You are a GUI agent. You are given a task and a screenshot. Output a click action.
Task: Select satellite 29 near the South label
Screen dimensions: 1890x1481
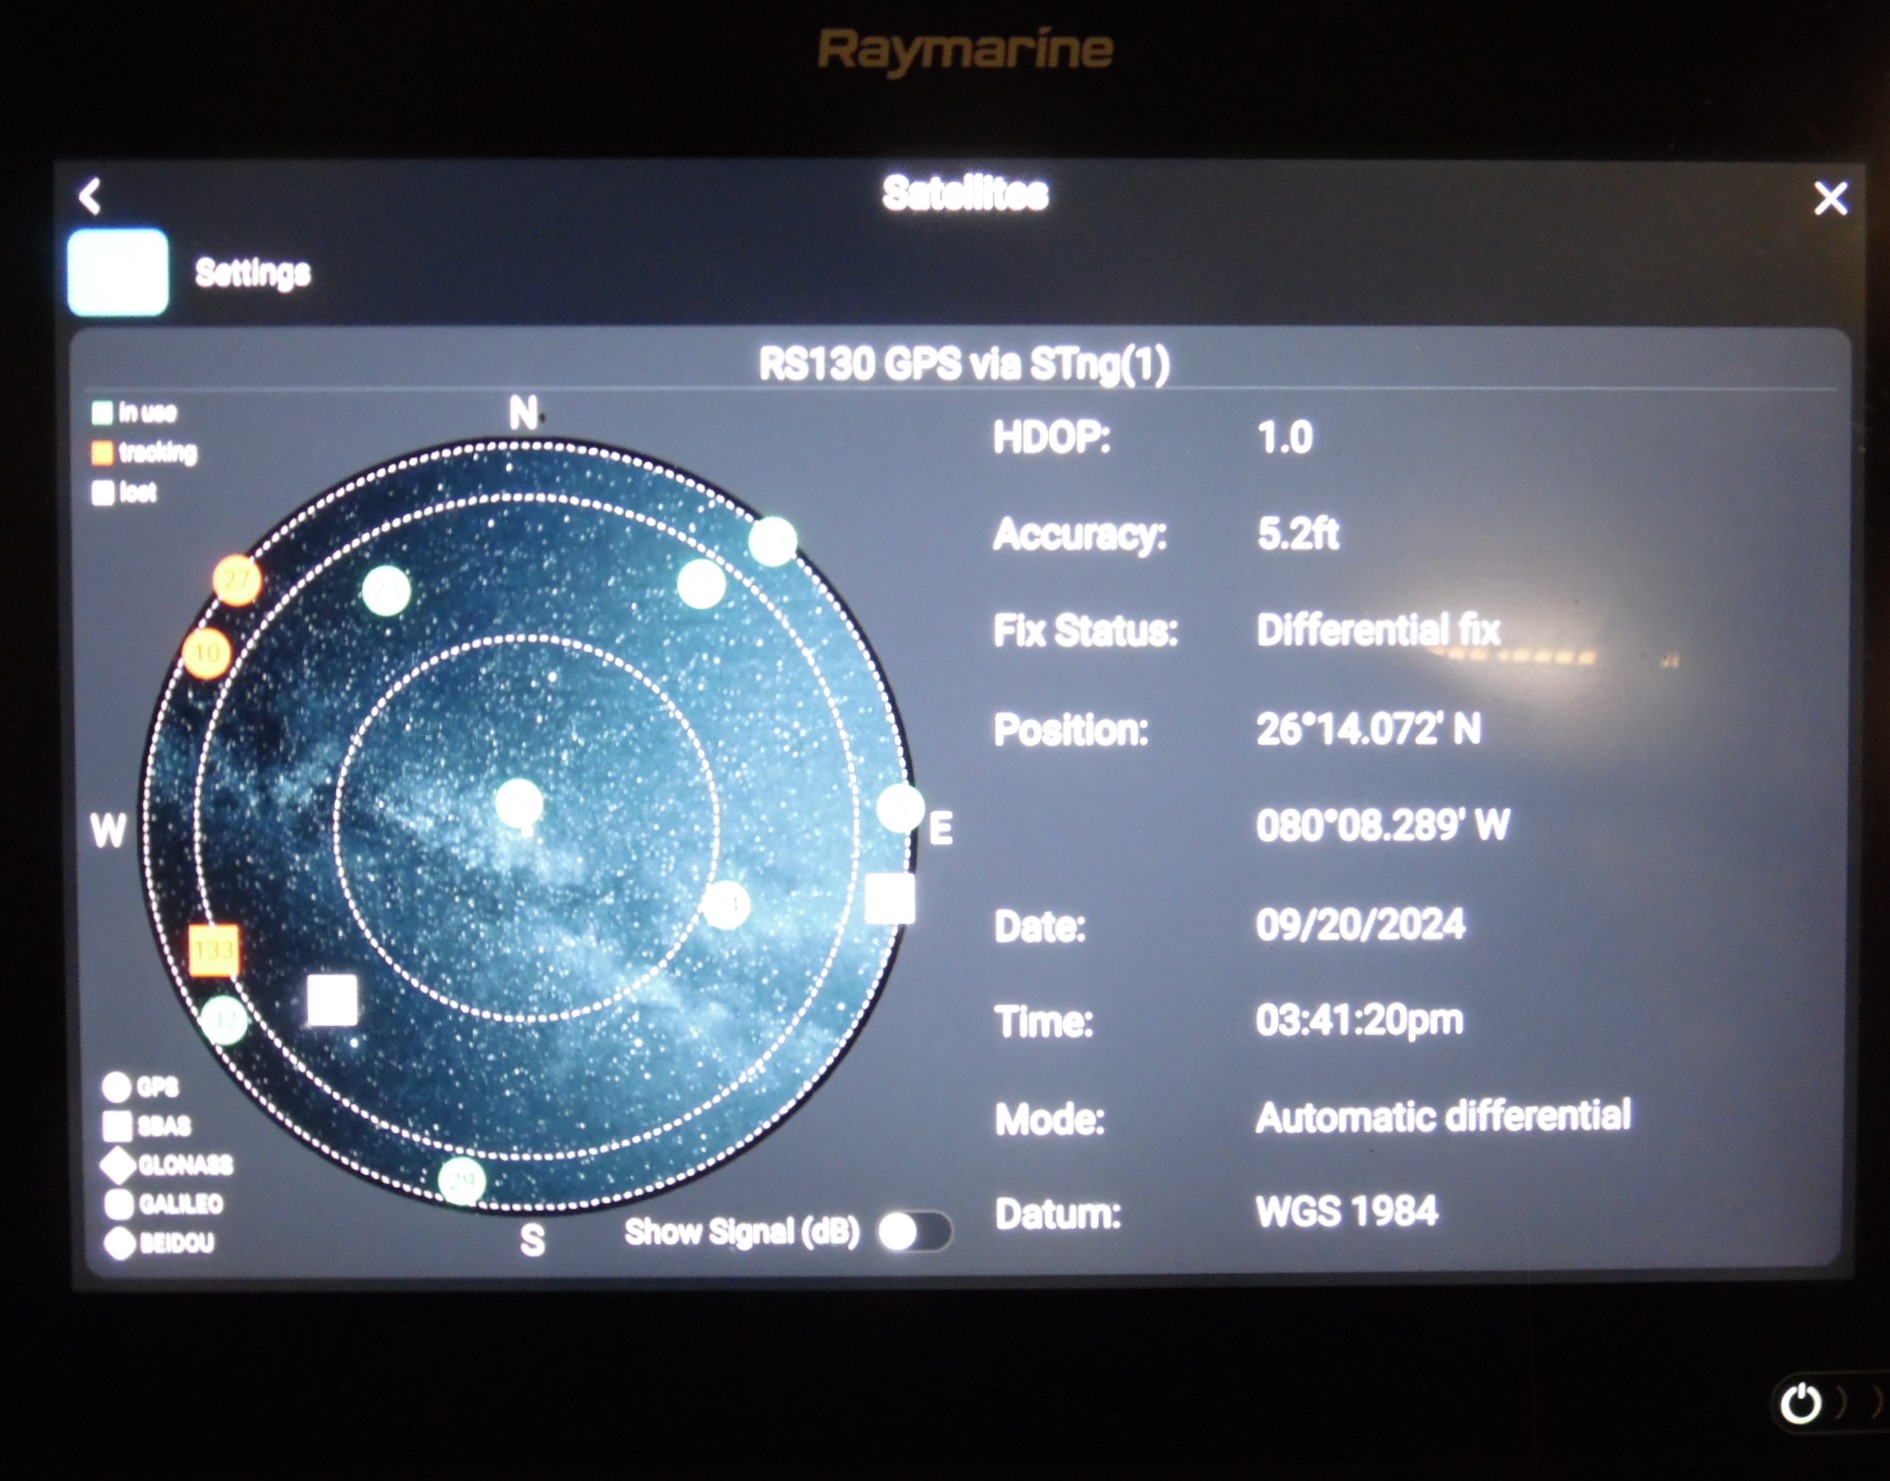click(x=461, y=1179)
